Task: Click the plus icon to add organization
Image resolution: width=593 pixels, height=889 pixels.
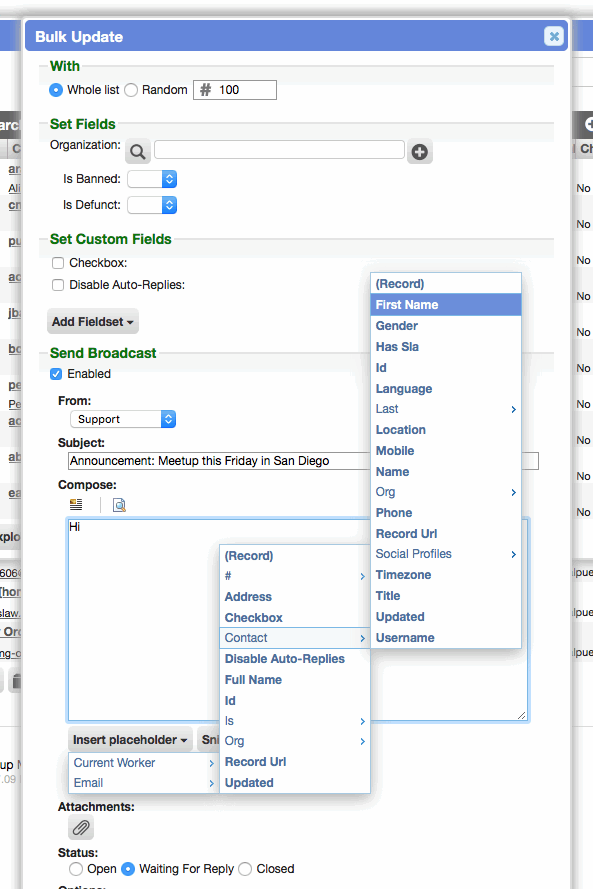Action: coord(420,151)
